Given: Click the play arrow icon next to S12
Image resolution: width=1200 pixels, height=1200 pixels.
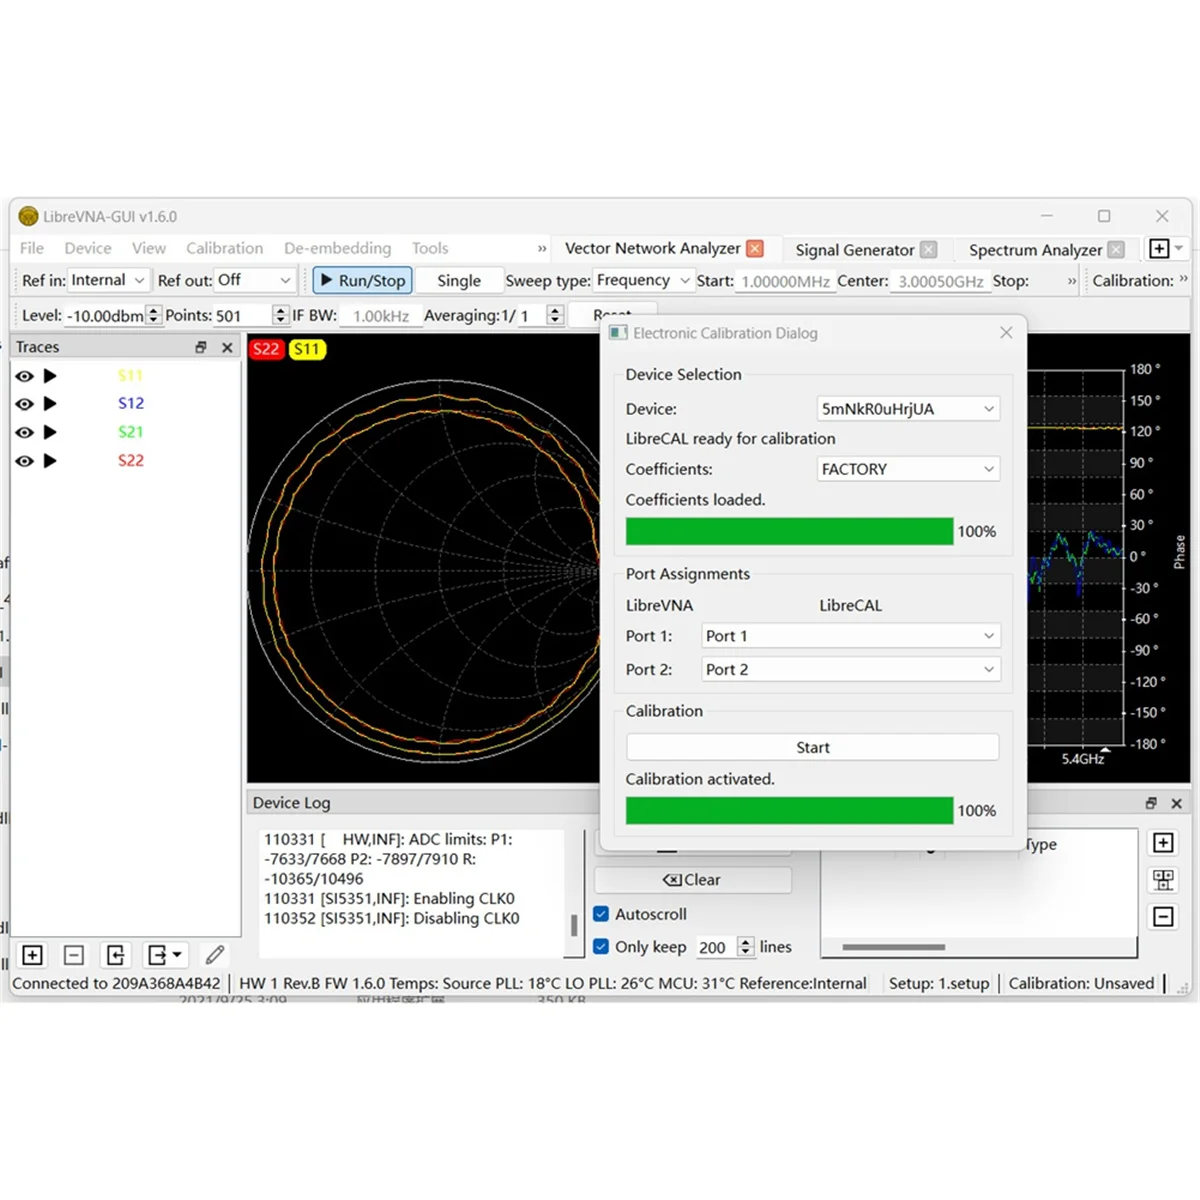Looking at the screenshot, I should click(x=50, y=404).
